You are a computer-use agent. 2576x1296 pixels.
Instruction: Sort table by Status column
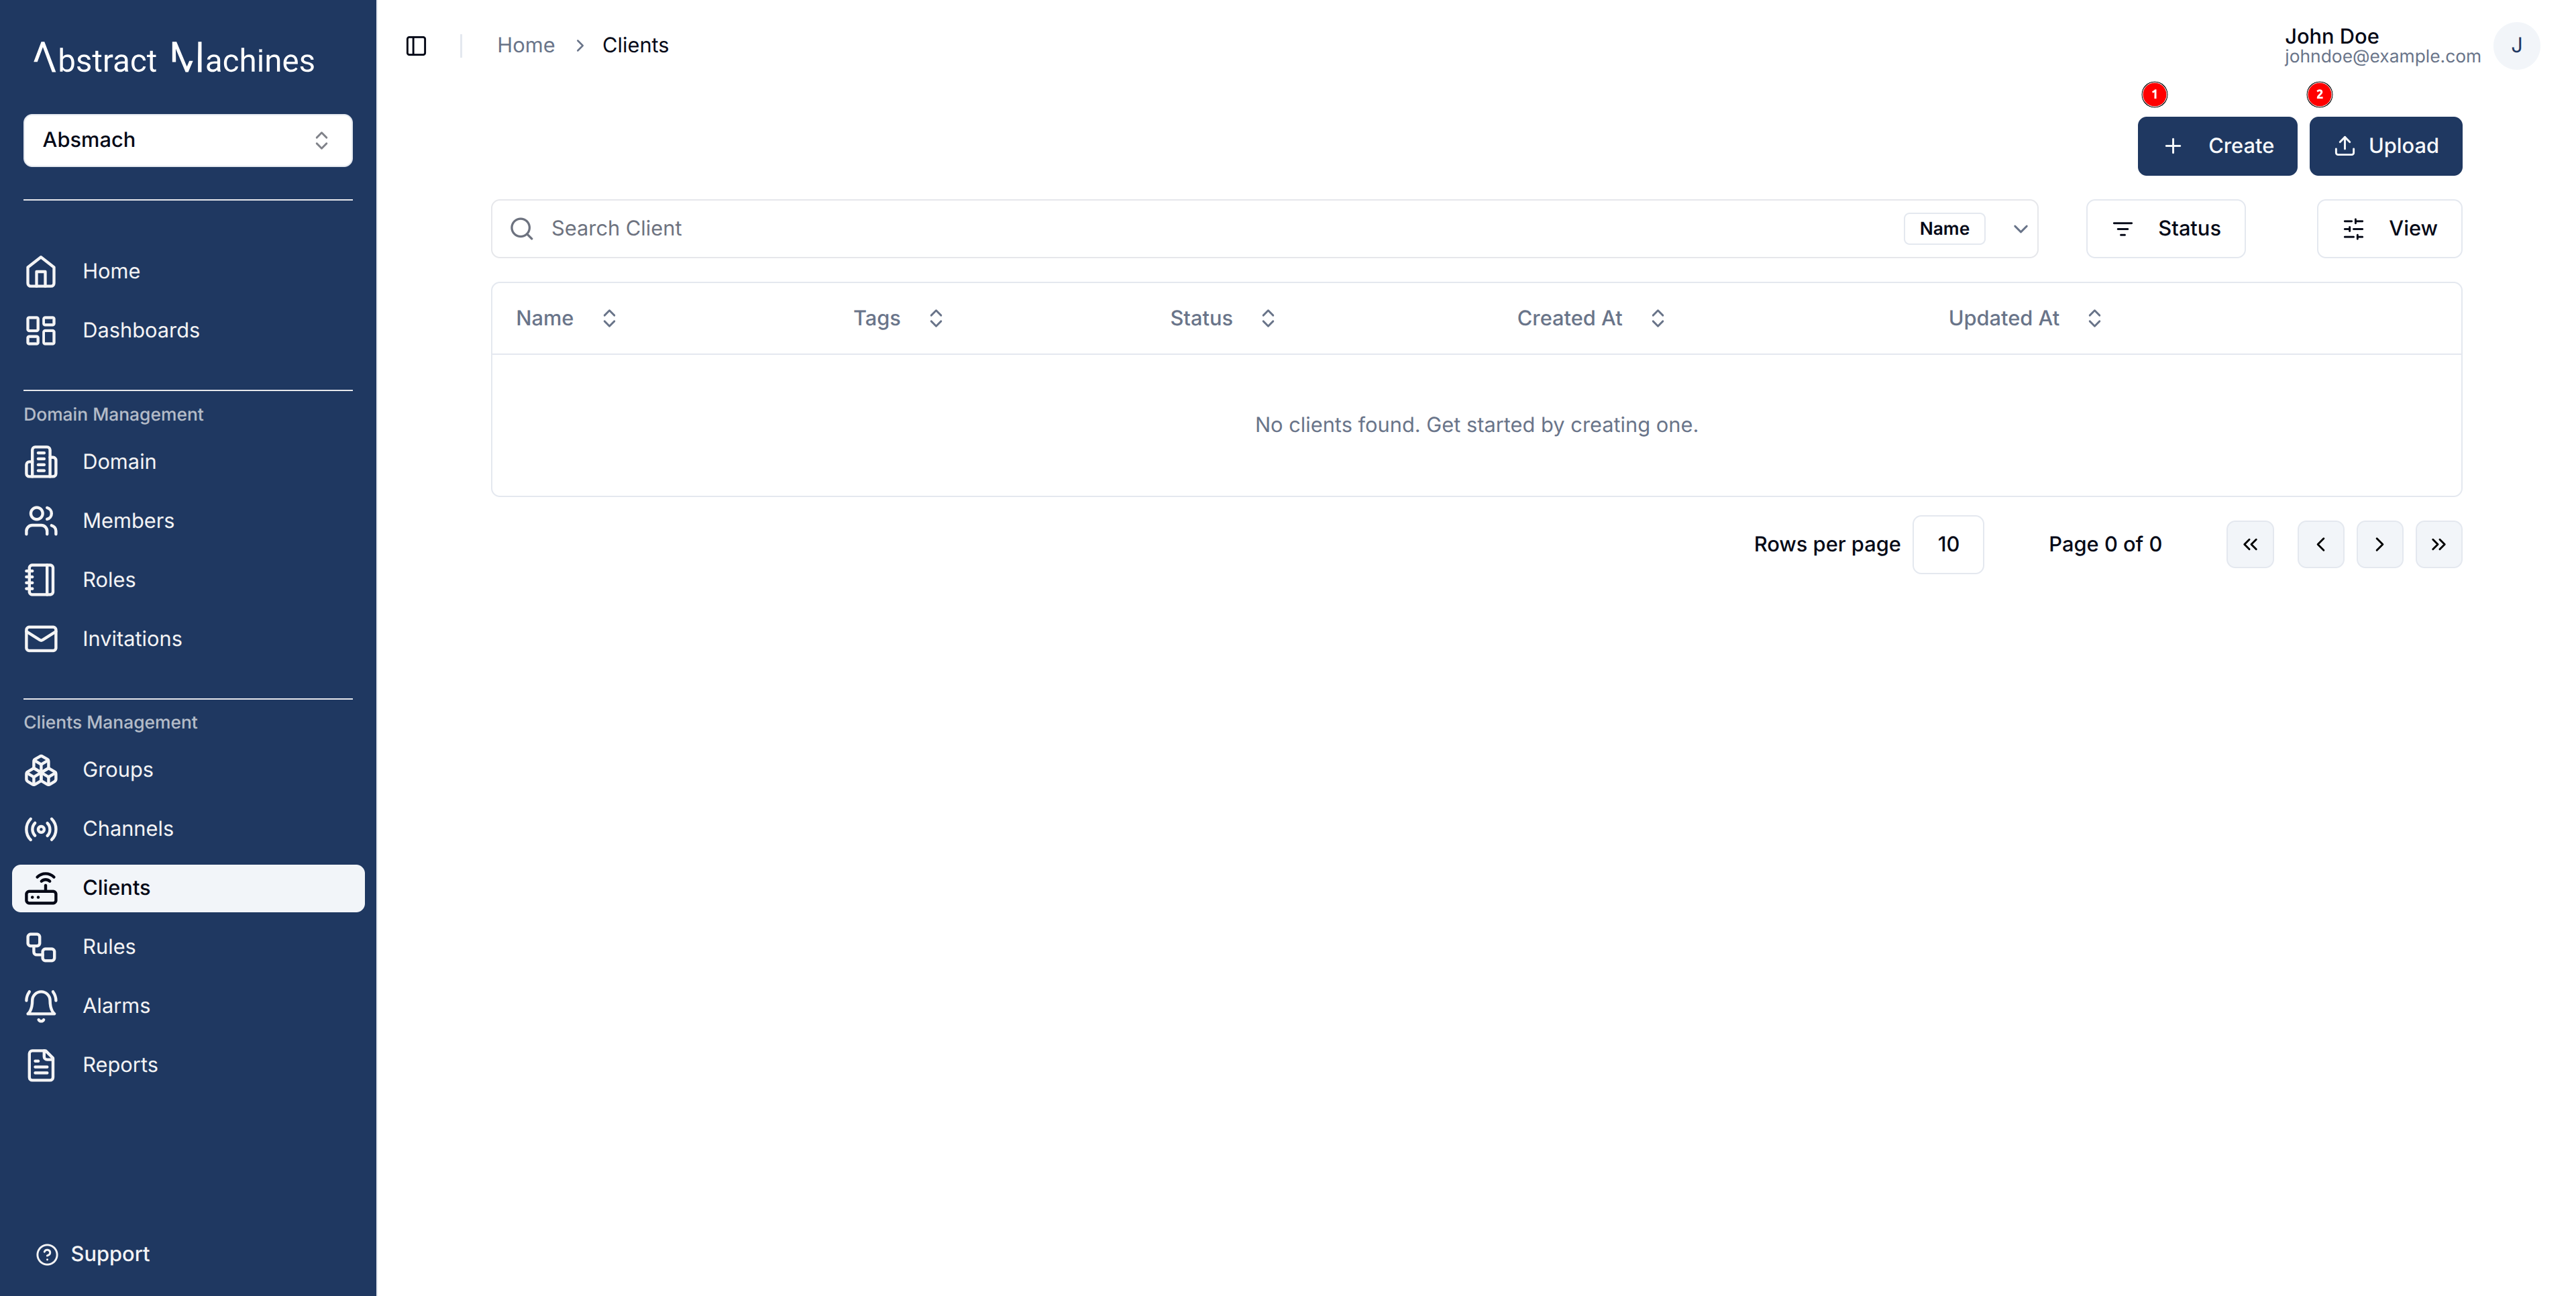point(1222,318)
